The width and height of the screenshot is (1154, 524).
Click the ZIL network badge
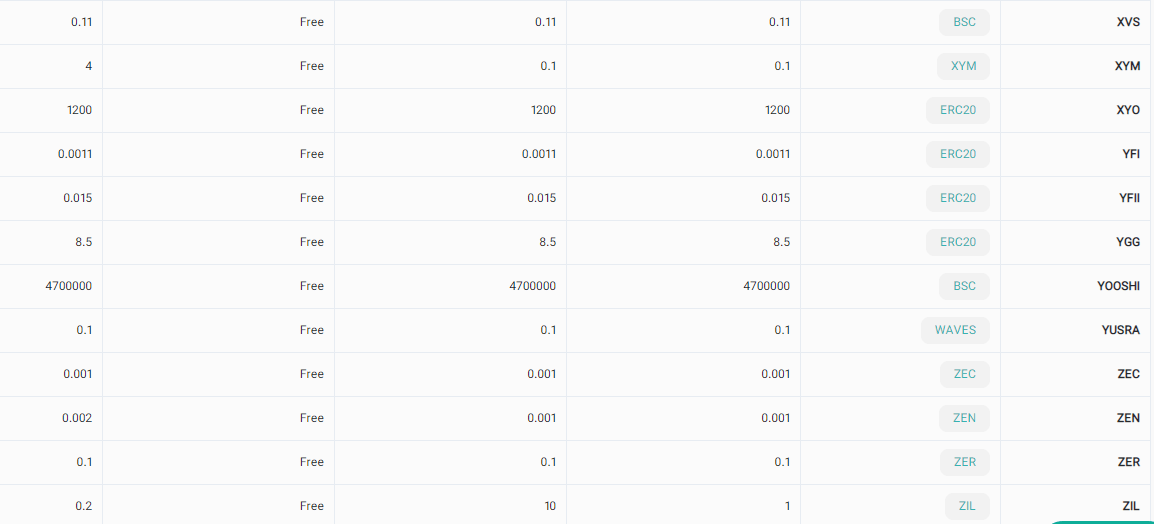click(x=966, y=506)
